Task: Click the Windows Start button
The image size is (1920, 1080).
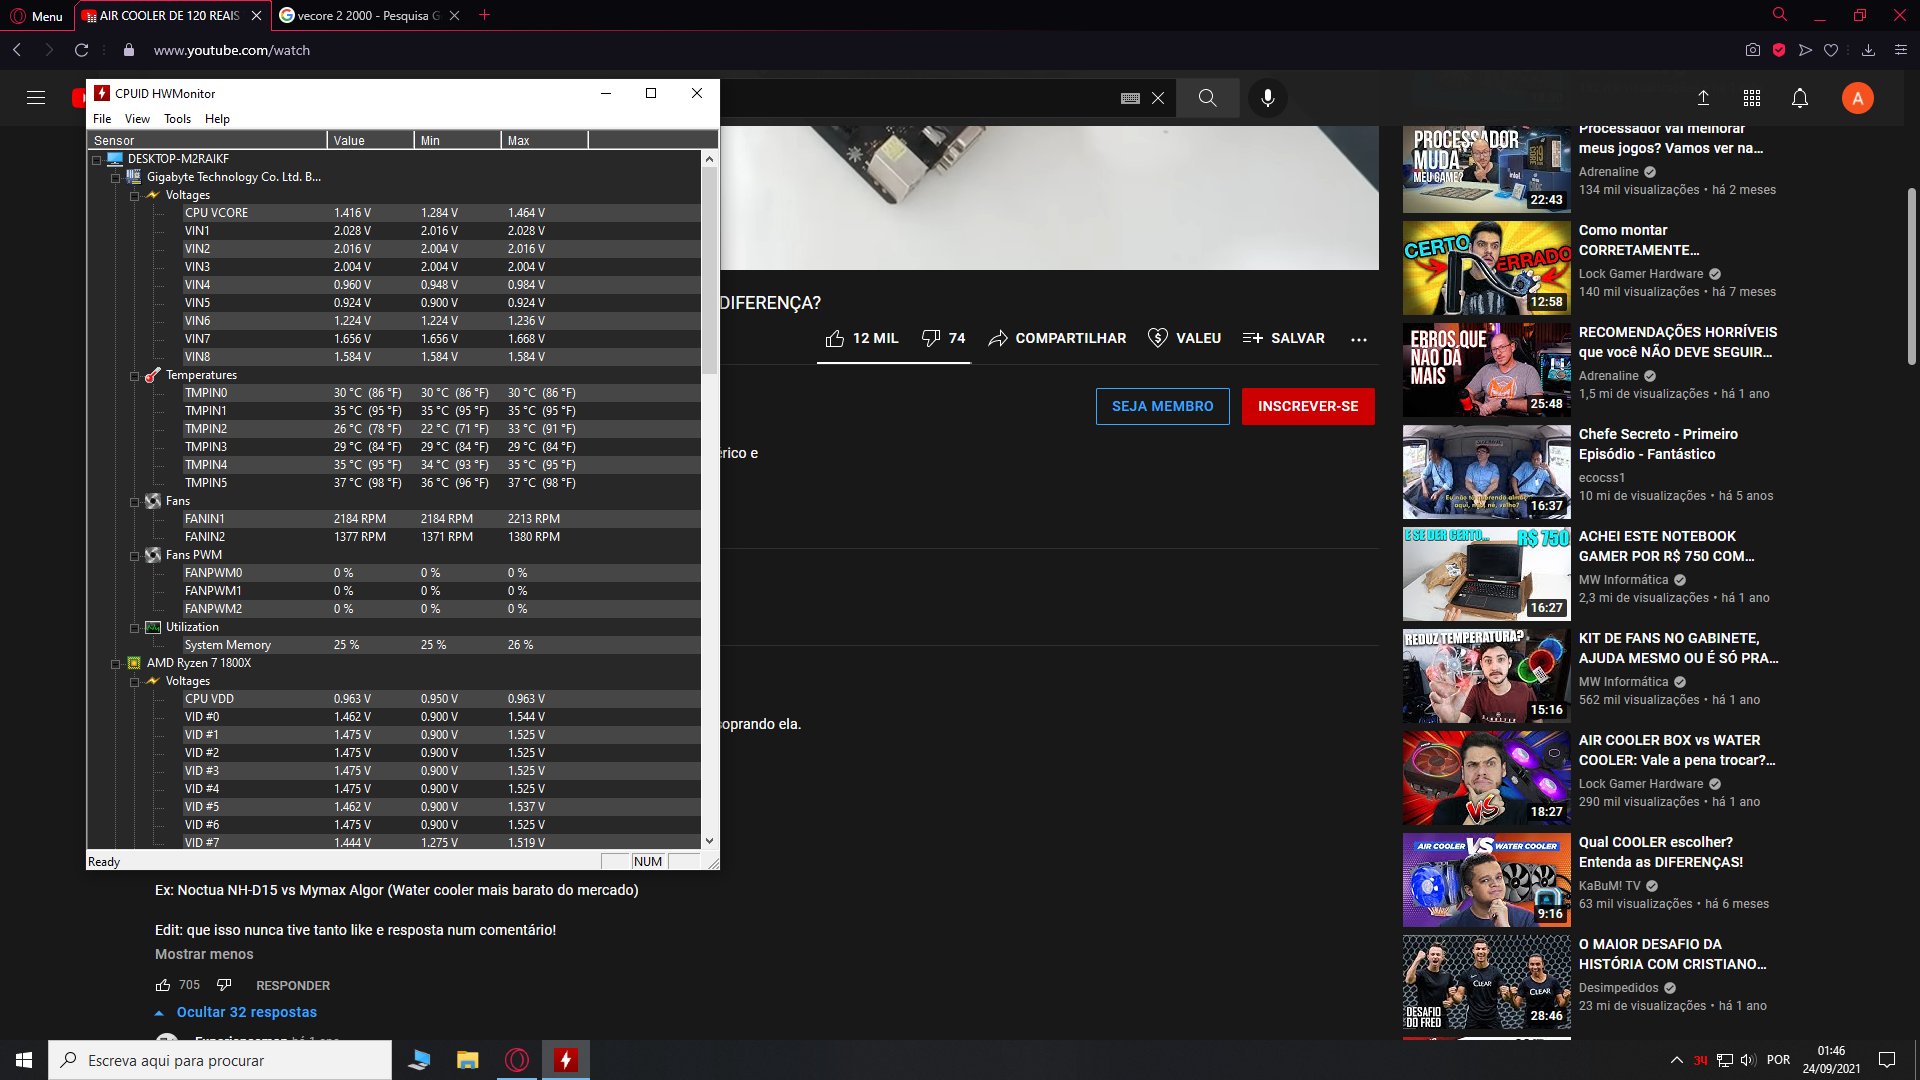Action: coord(24,1060)
